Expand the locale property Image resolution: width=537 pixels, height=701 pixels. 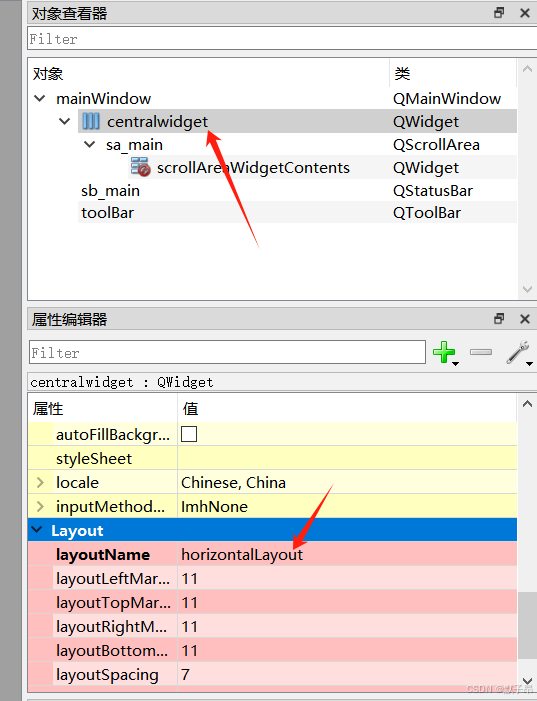[x=40, y=482]
